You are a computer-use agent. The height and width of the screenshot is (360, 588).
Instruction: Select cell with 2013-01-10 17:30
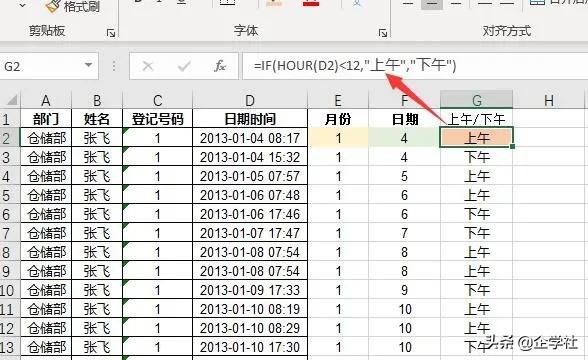[x=250, y=347]
